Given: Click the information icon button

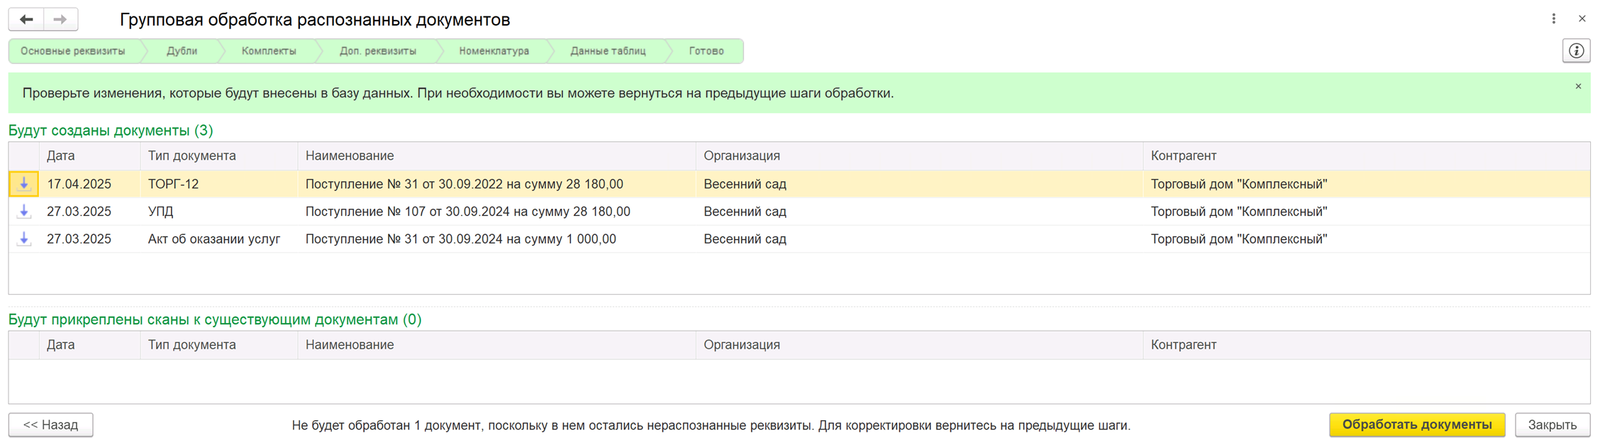Looking at the screenshot, I should tap(1576, 51).
